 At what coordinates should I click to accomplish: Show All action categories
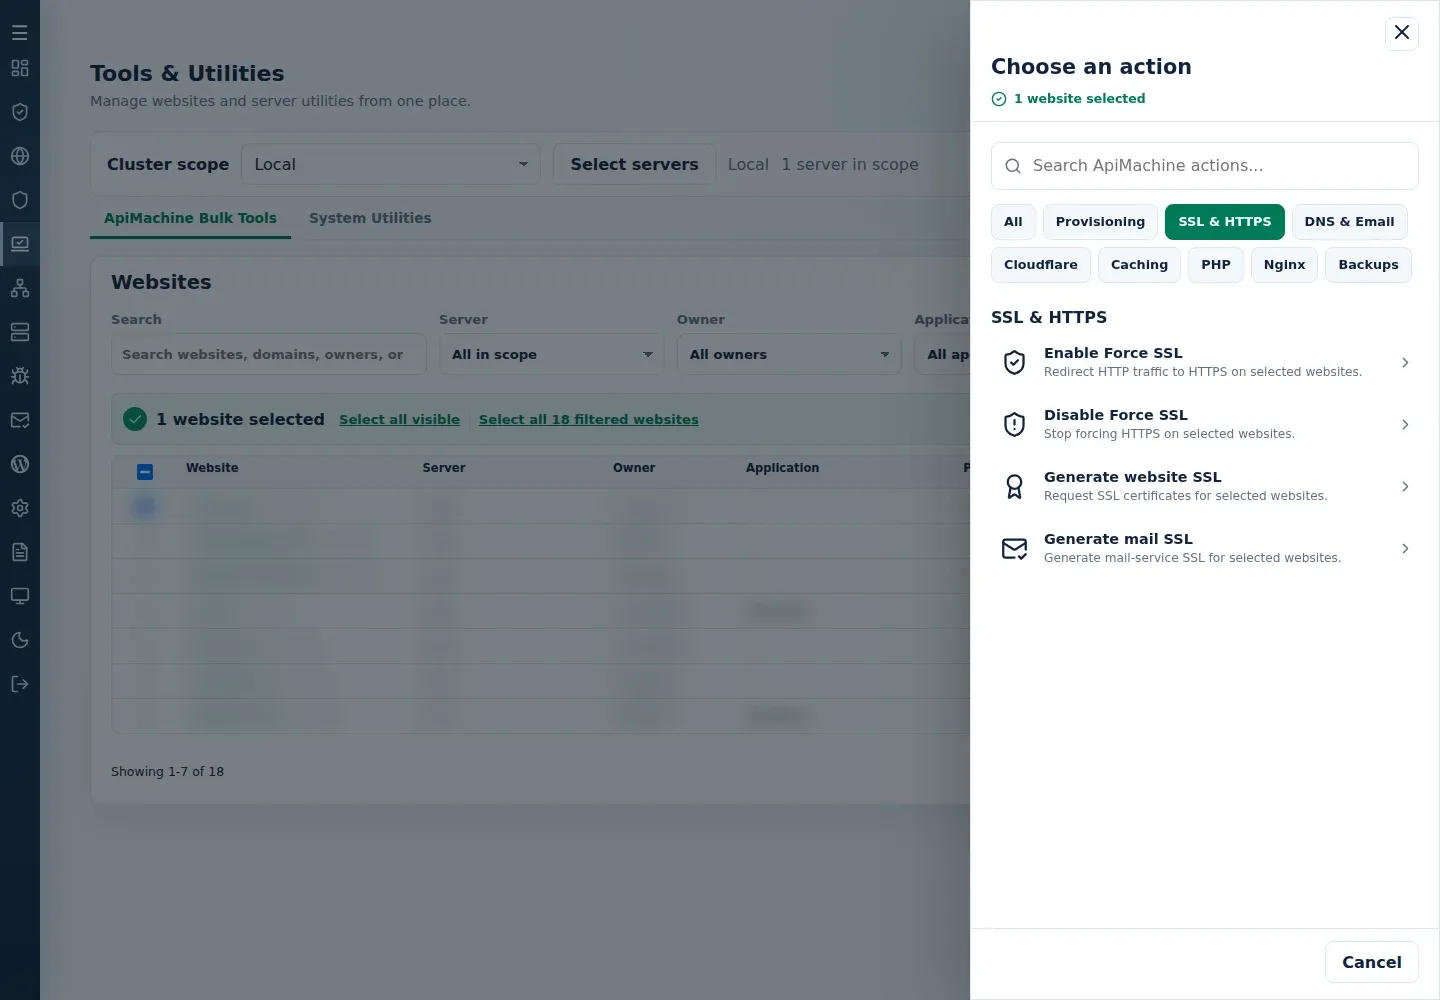click(x=1013, y=222)
